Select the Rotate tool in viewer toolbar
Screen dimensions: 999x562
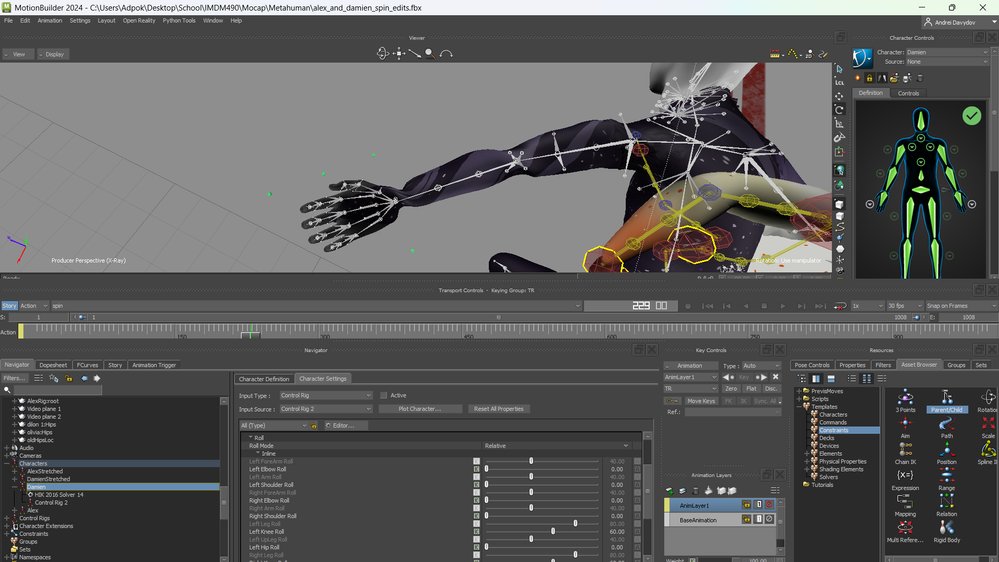(840, 110)
